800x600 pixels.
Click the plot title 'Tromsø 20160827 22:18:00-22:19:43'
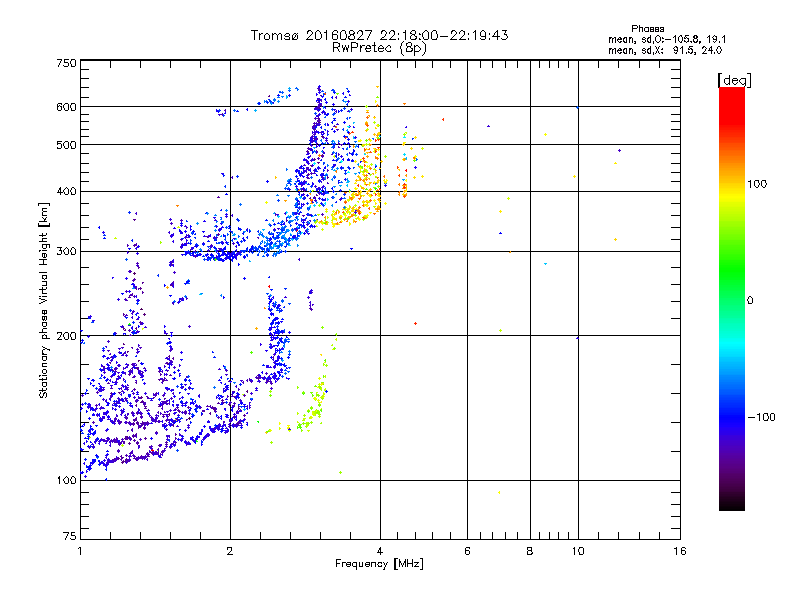click(379, 35)
